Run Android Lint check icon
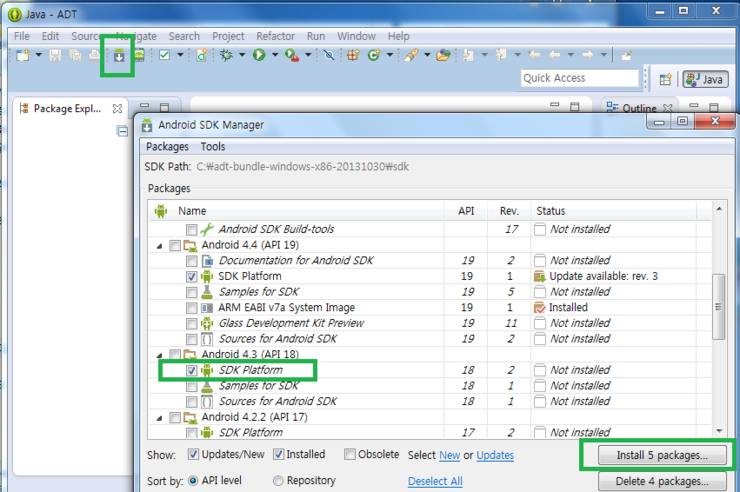 pos(164,56)
